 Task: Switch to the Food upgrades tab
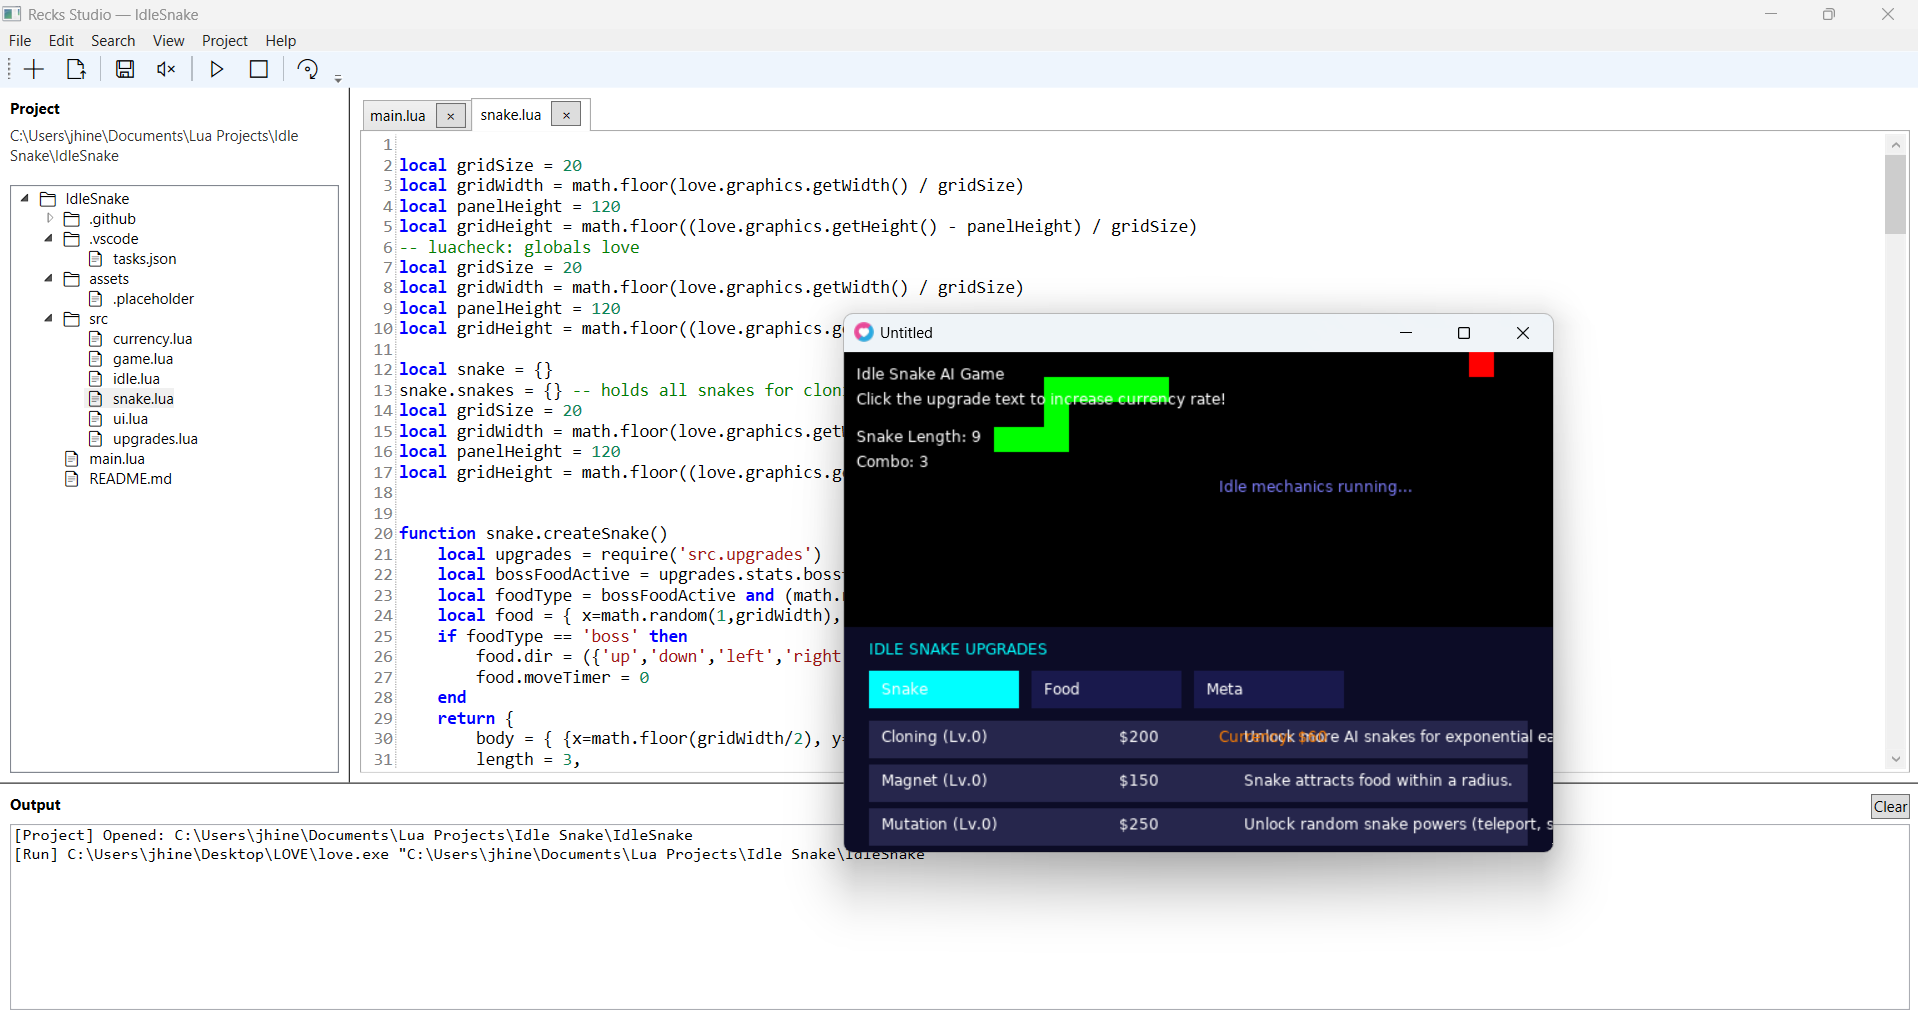point(1106,689)
